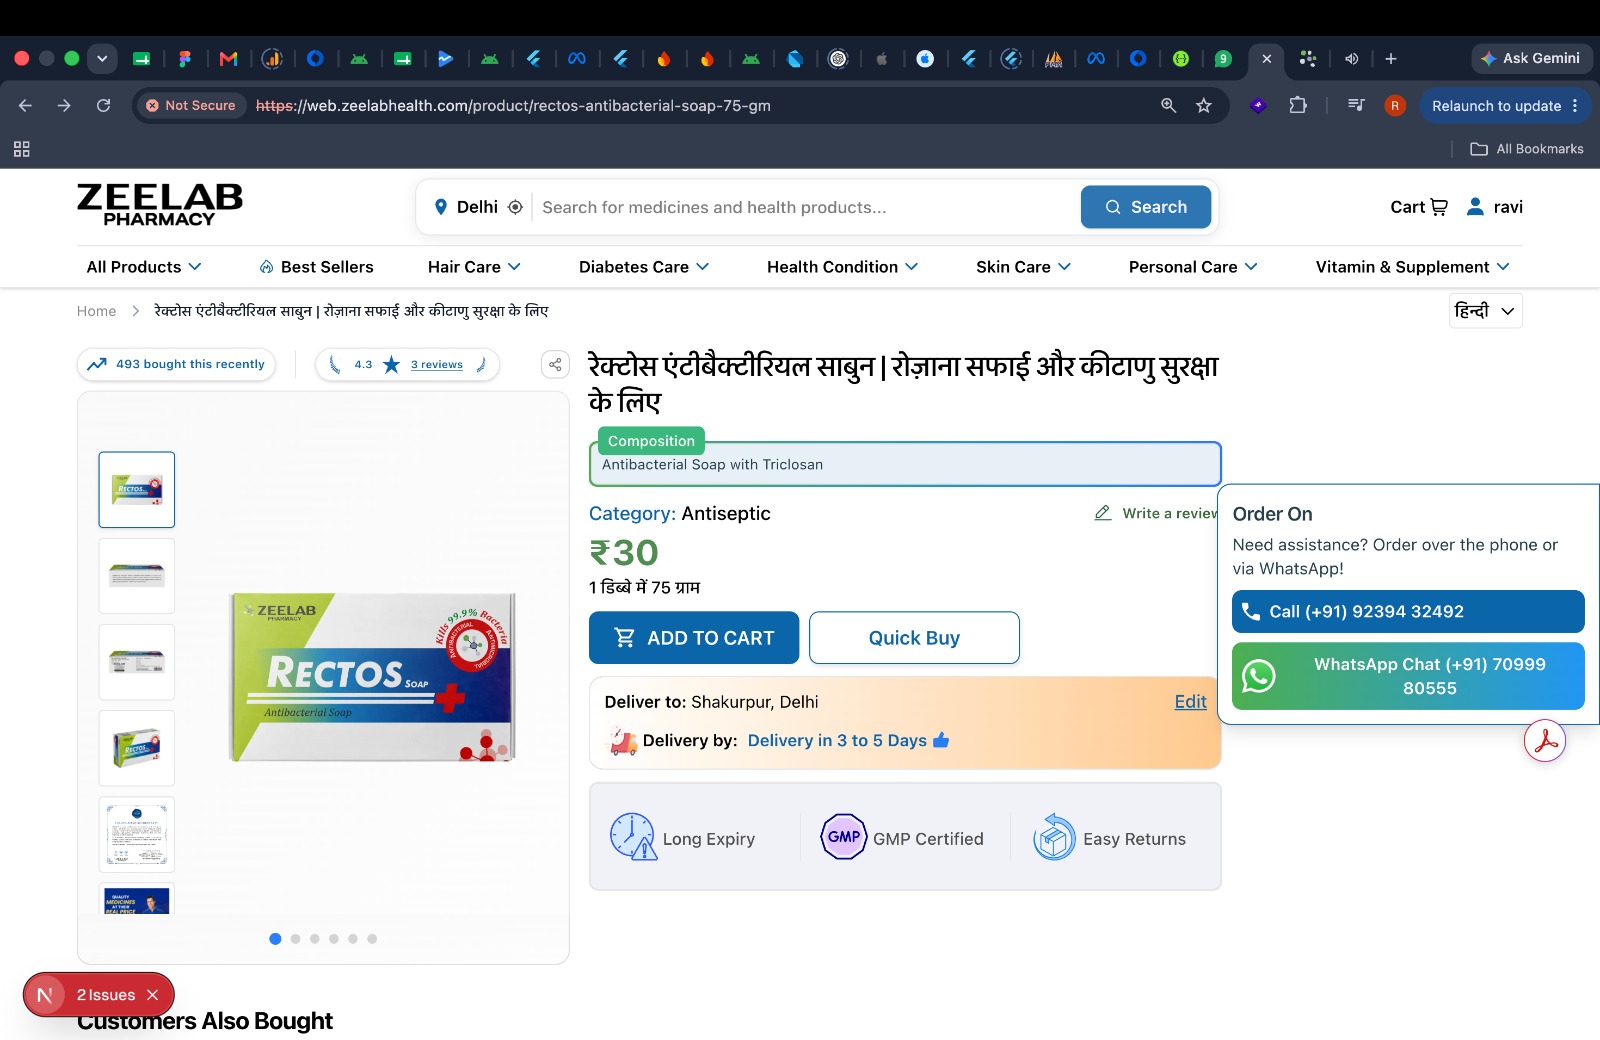Go to Zeelab Pharmacy home via logo
Viewport: 1600px width, 1040px height.
pos(160,205)
